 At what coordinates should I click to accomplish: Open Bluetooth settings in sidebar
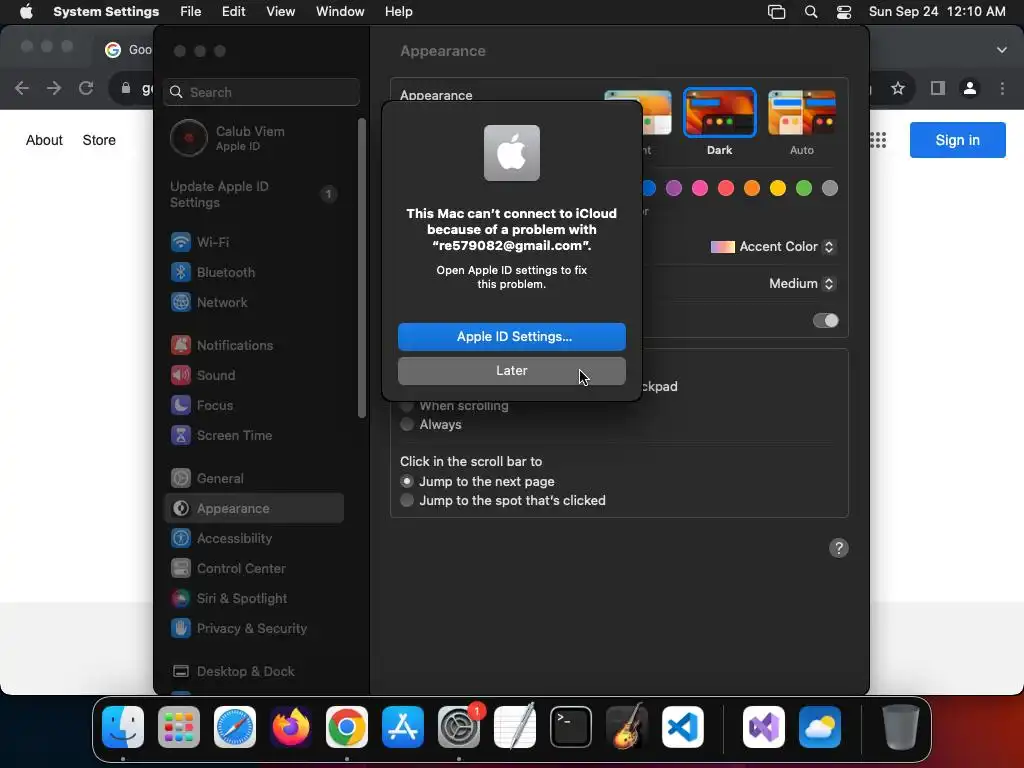(x=253, y=272)
